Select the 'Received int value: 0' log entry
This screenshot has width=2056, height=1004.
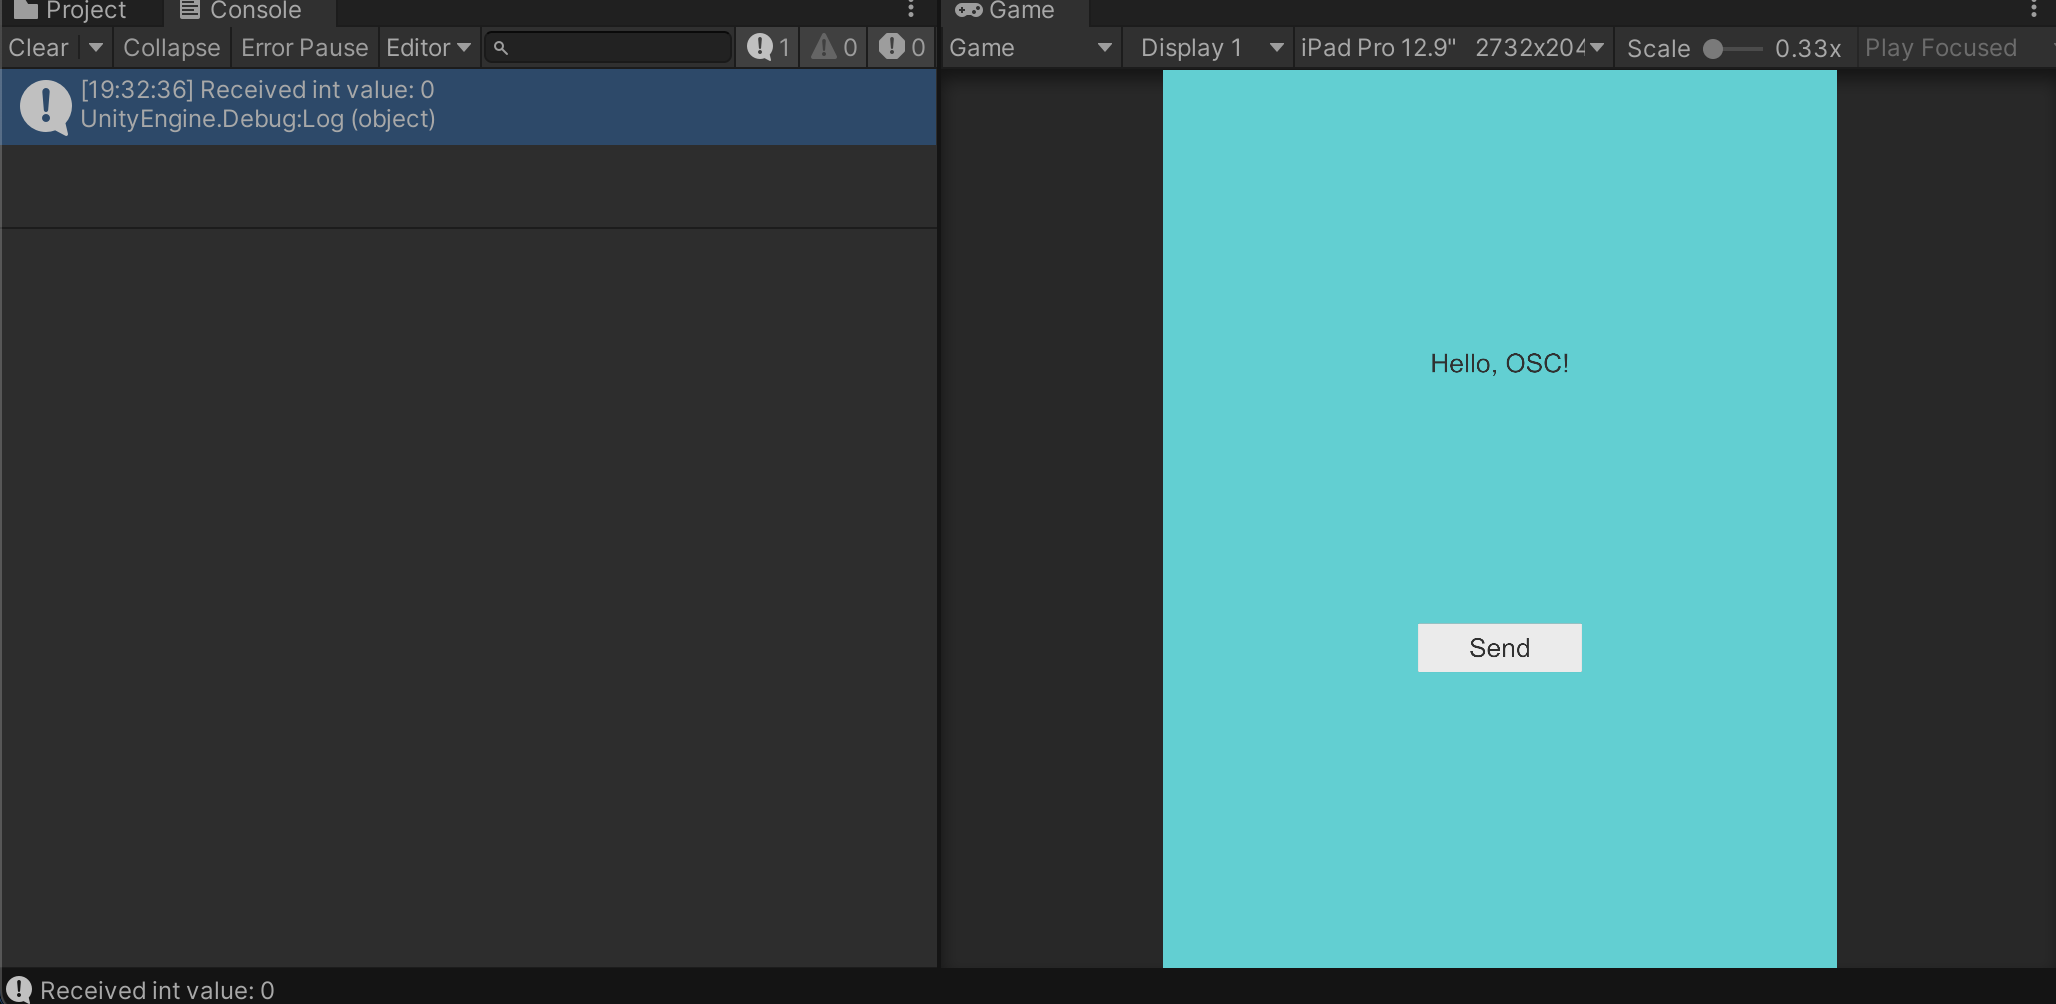pos(469,106)
